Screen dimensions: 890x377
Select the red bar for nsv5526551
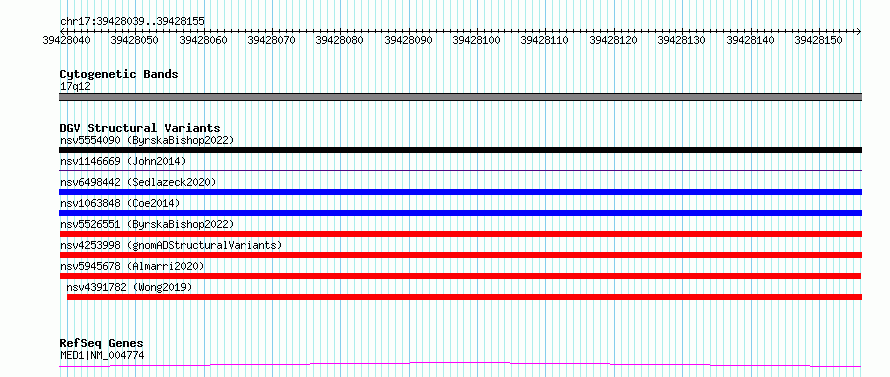[460, 234]
